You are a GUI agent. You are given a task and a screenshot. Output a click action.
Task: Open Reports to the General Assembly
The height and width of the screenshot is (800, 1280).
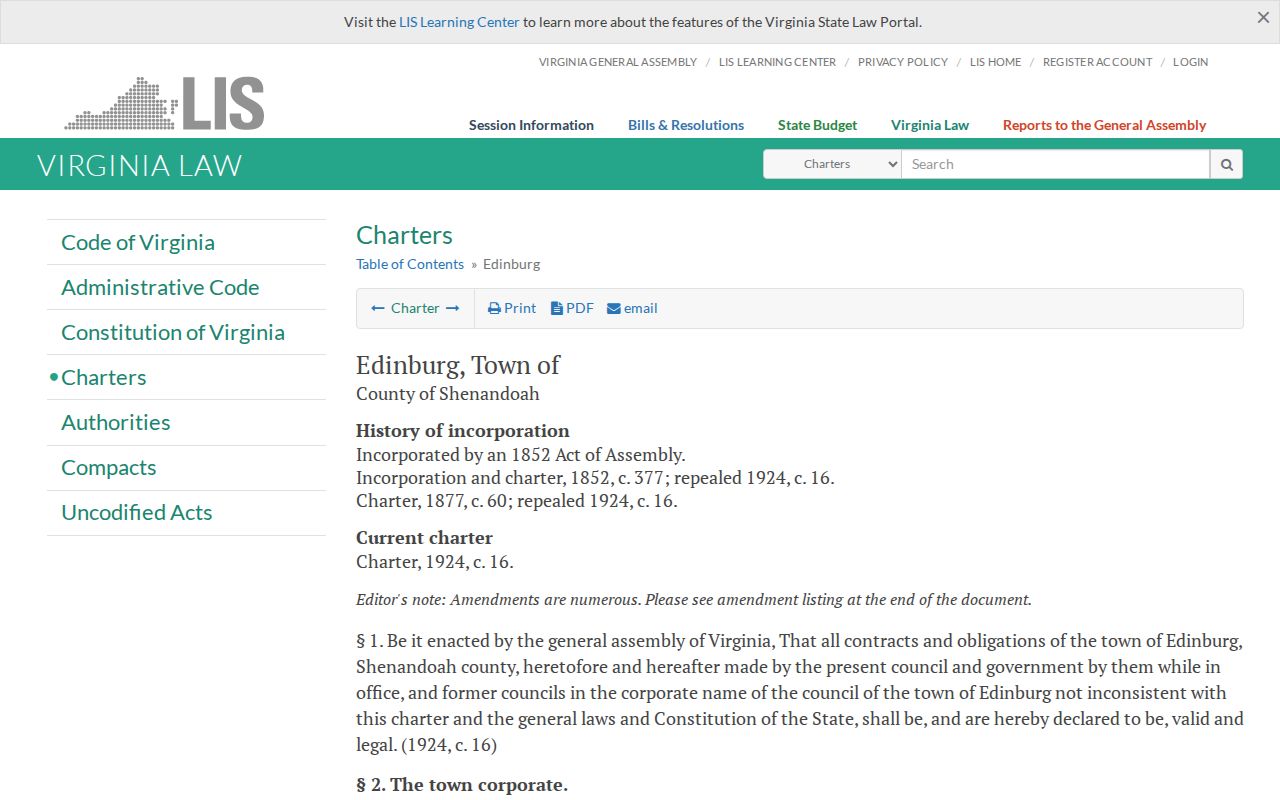pos(1104,125)
